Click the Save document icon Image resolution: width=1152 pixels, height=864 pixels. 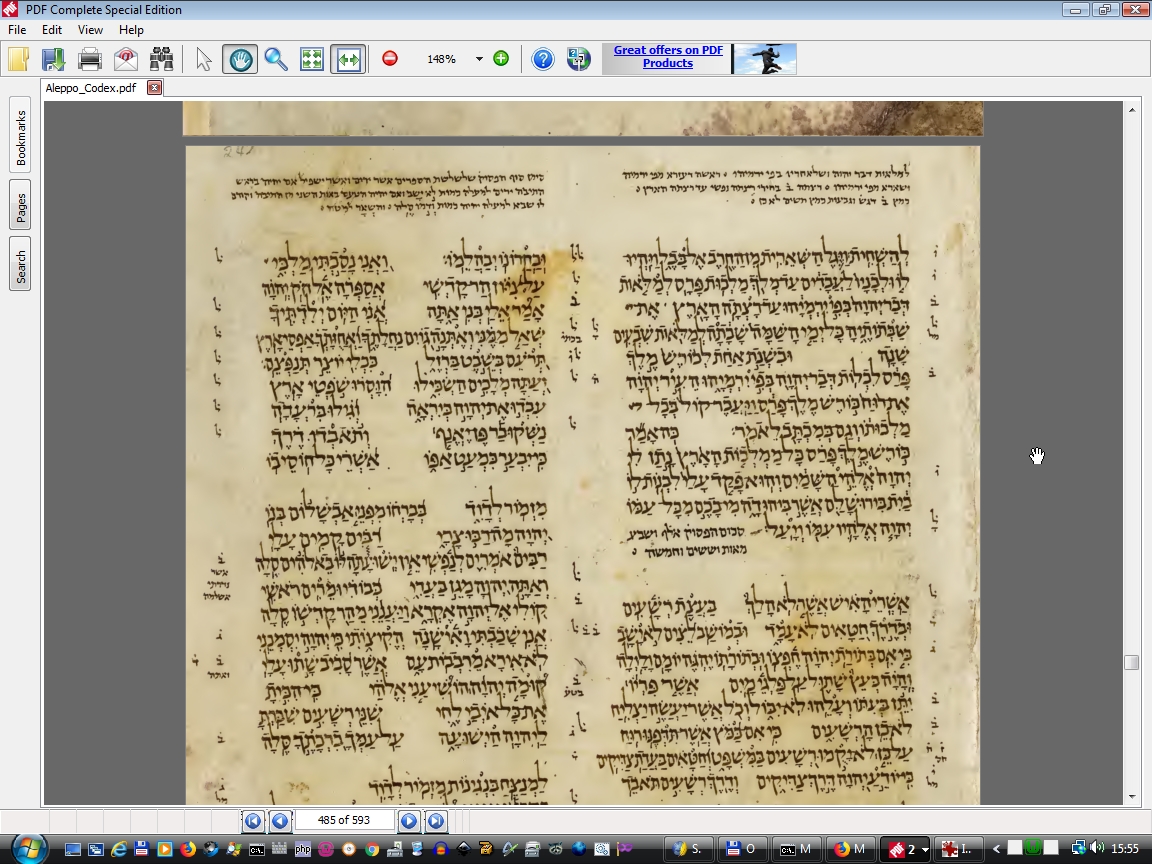[x=53, y=59]
